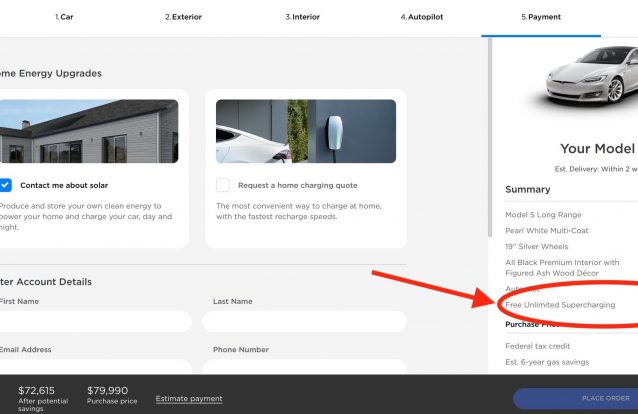Switch to the 3. Interior tab
The image size is (638, 414).
[x=303, y=17]
